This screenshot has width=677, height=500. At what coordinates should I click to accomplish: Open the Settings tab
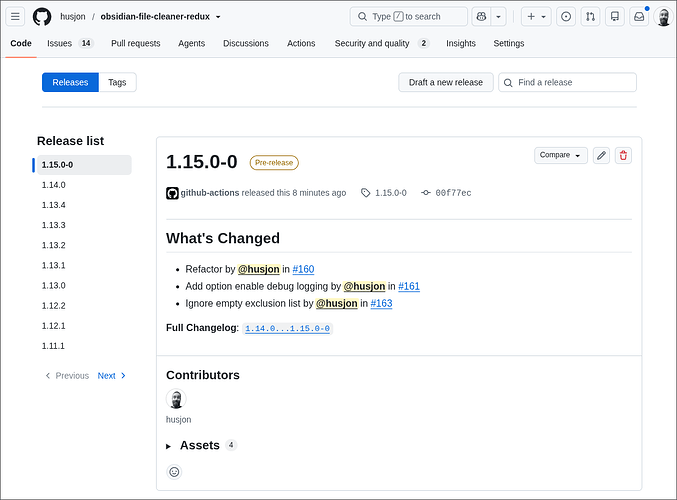coord(509,43)
